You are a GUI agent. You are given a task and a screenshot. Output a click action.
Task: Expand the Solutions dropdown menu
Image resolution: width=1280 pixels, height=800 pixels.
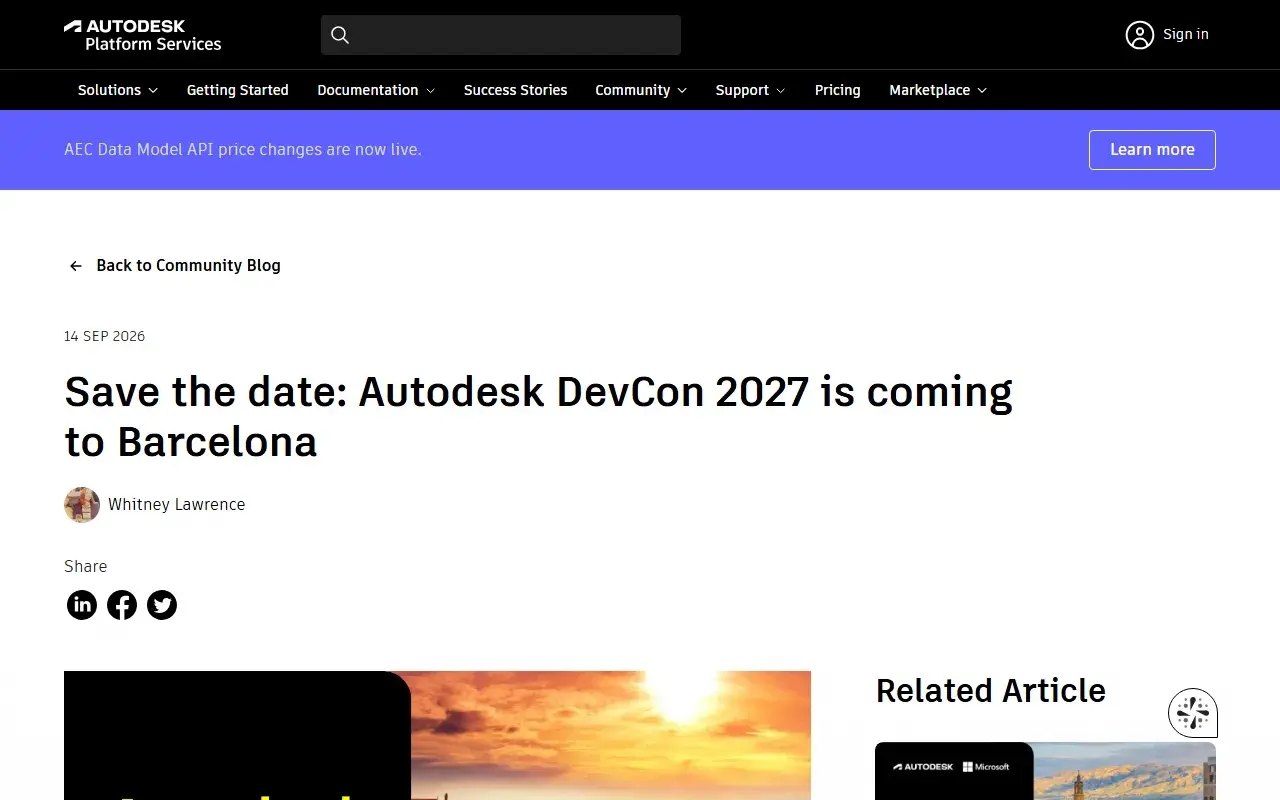pyautogui.click(x=118, y=90)
